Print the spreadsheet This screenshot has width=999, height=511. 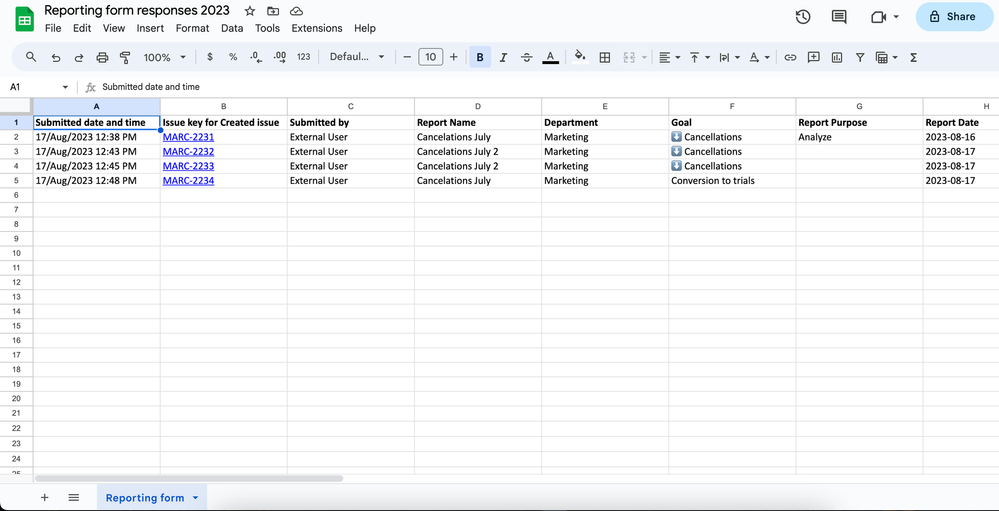(x=102, y=57)
